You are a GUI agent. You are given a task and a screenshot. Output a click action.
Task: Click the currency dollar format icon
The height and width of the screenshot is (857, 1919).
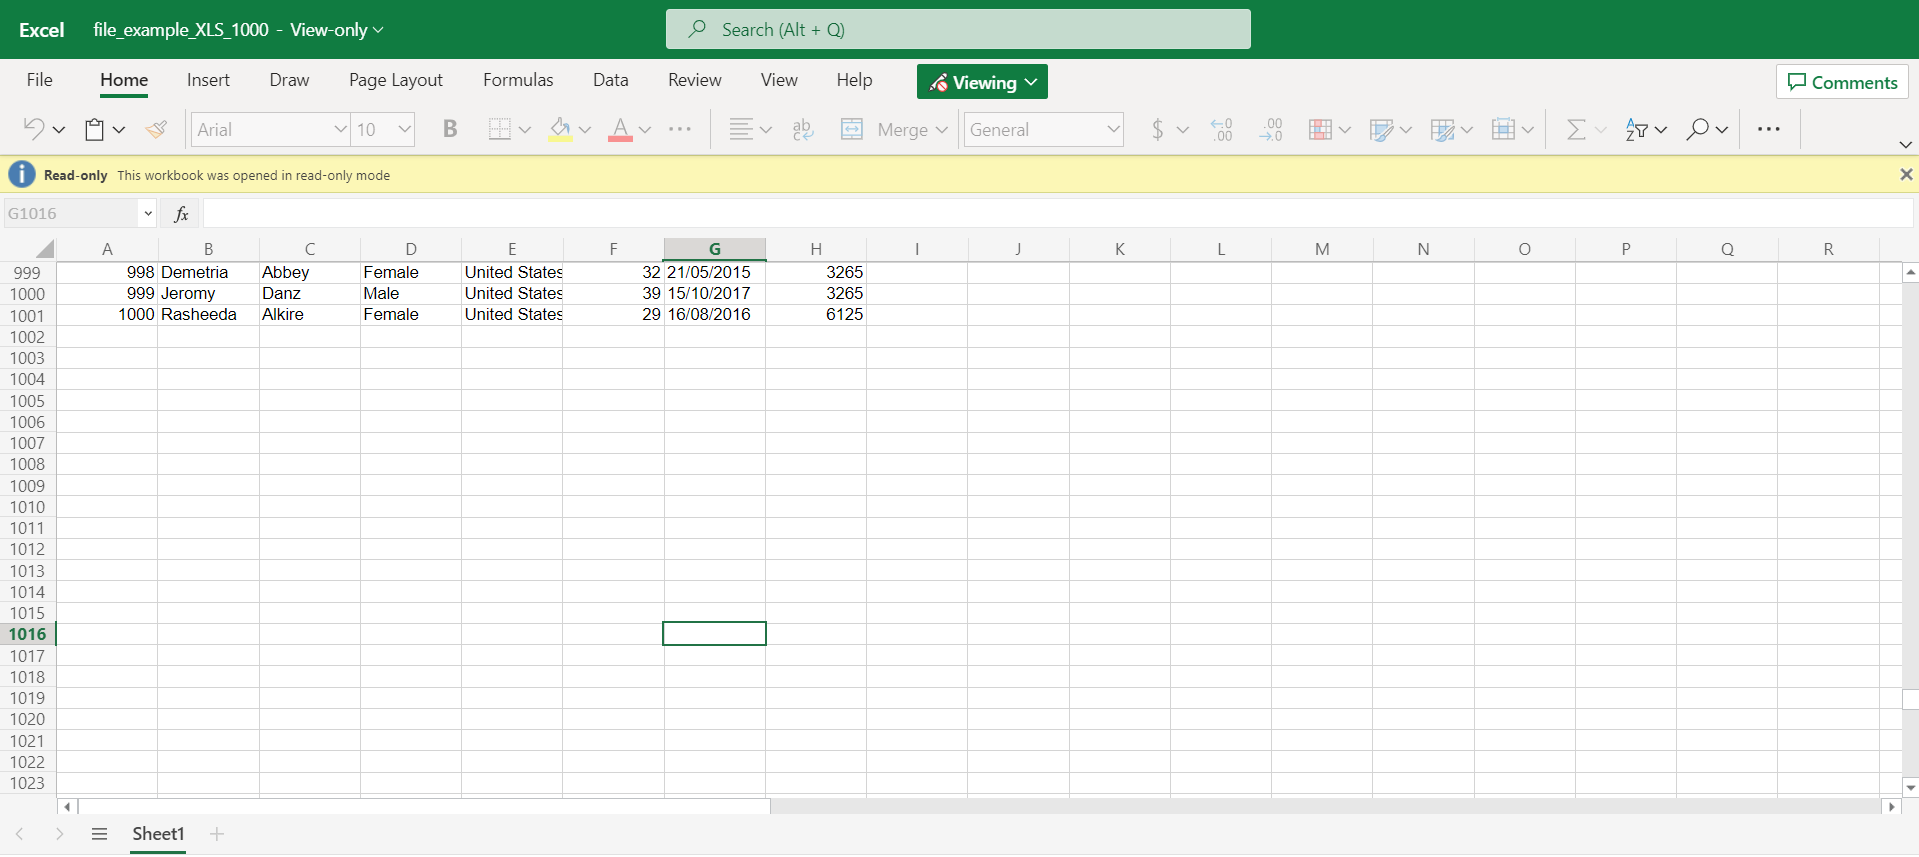(x=1157, y=129)
